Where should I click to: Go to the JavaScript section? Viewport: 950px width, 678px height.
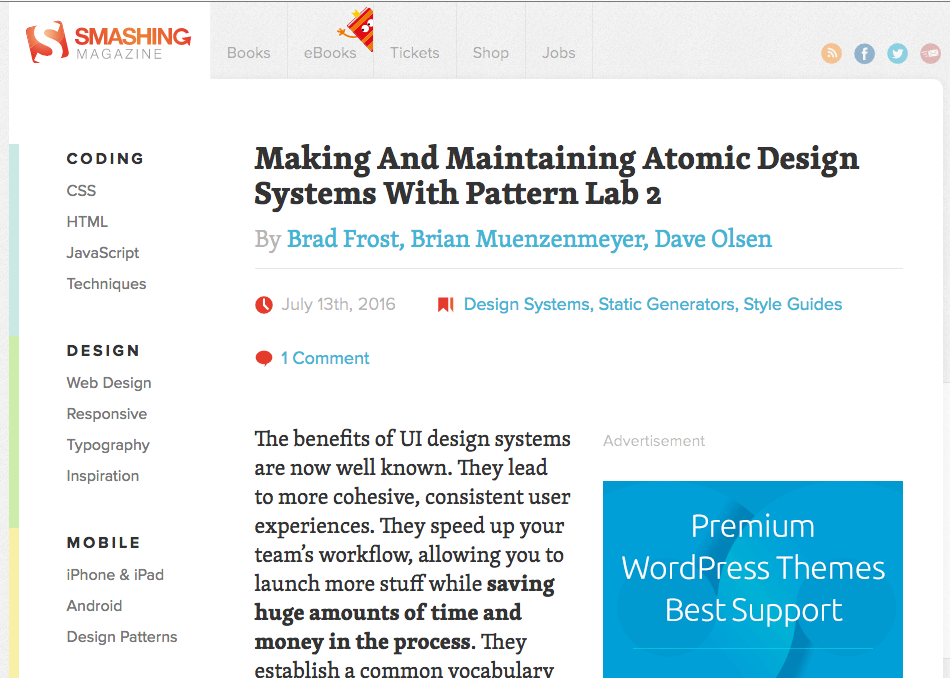tap(102, 253)
